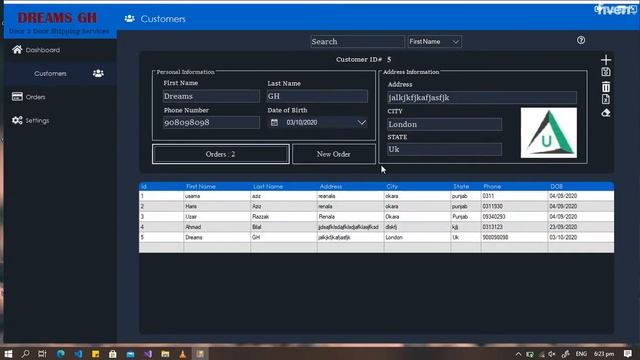Open File Explorer from taskbar
This screenshot has height=360, width=640.
tap(165, 354)
